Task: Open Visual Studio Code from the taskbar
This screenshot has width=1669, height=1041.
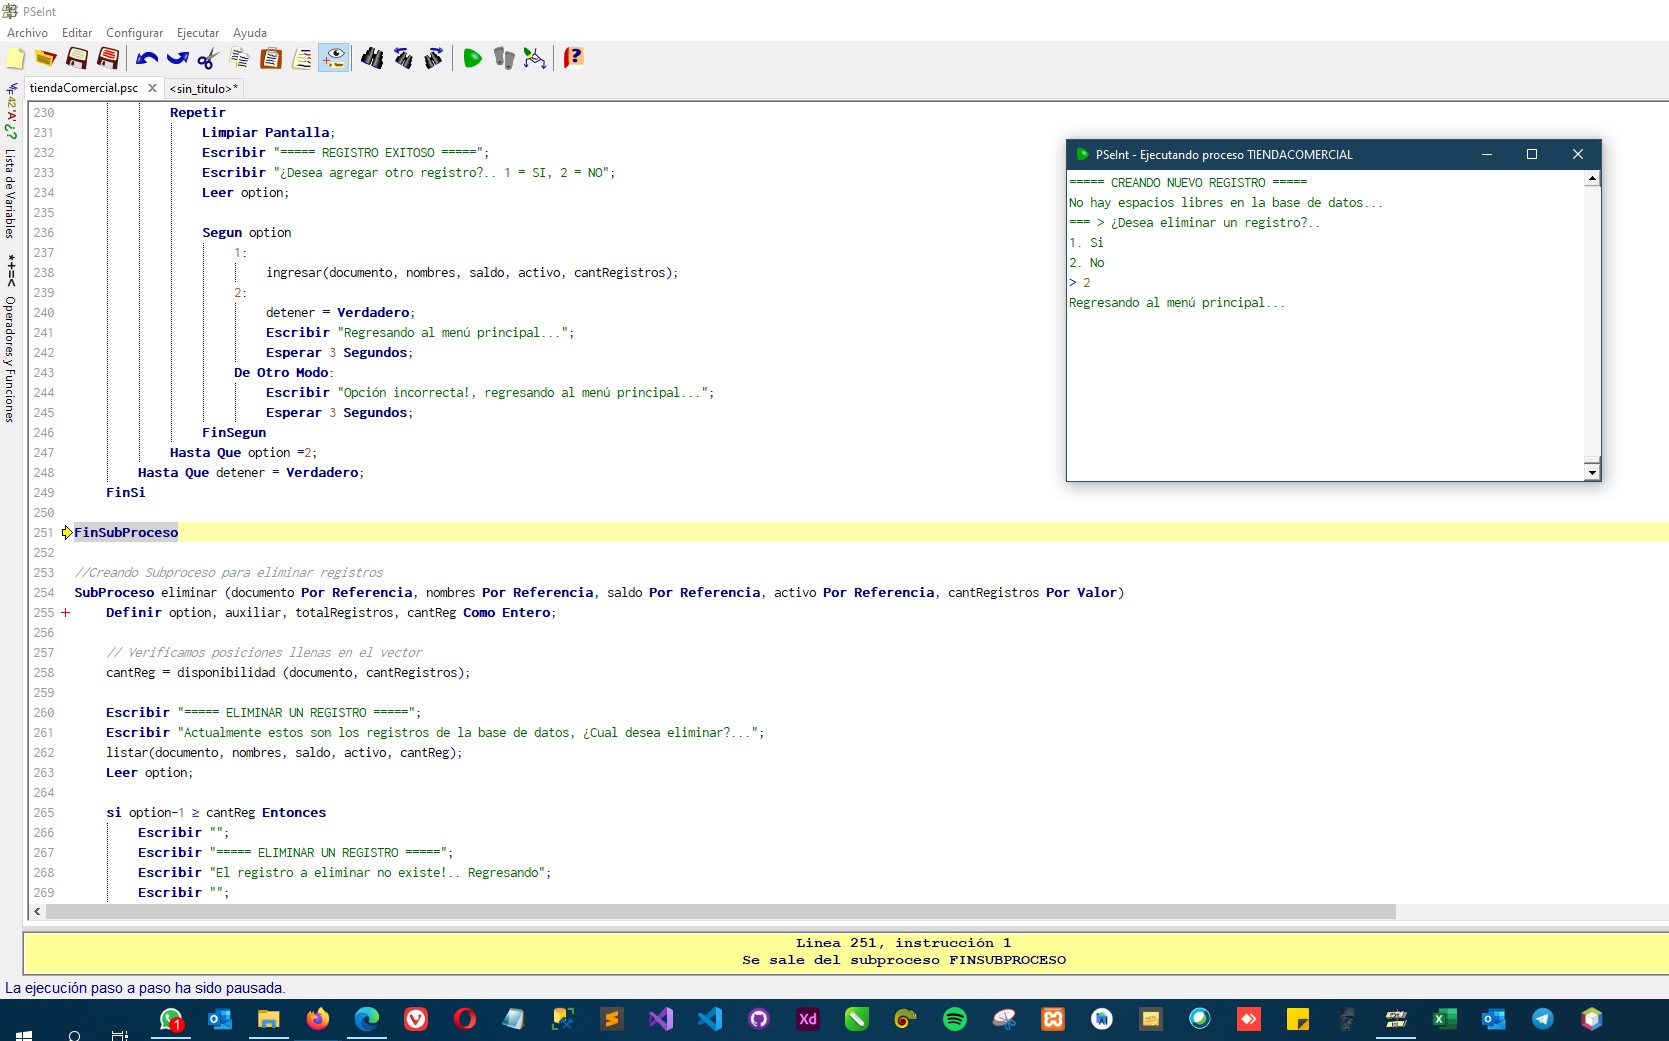Action: 710,1019
